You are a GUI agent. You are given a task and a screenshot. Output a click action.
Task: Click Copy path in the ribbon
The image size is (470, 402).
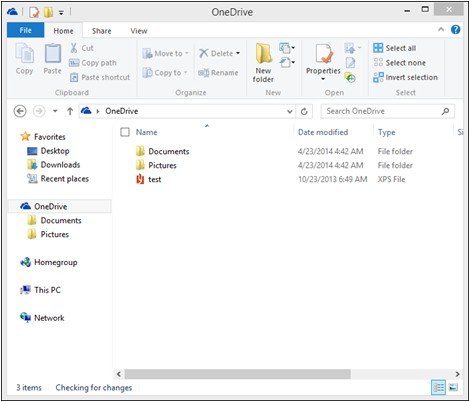click(93, 63)
